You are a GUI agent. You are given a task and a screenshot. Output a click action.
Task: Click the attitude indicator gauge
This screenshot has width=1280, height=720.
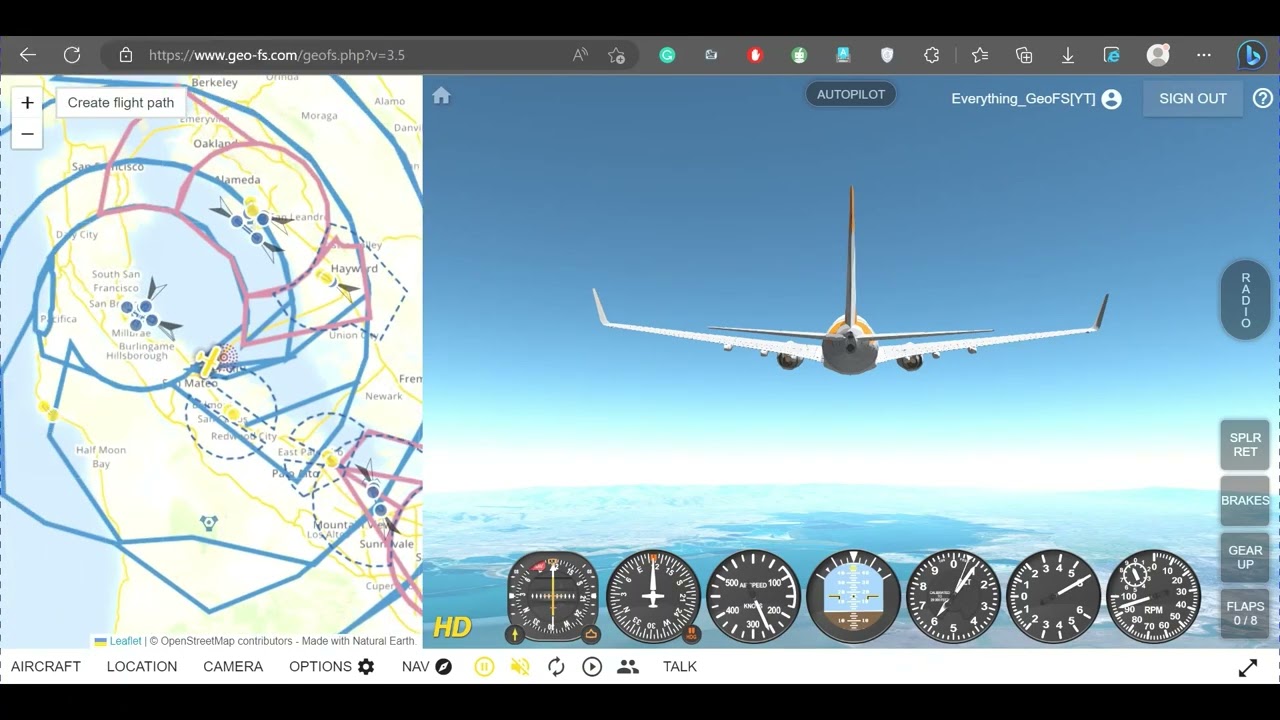pyautogui.click(x=853, y=597)
